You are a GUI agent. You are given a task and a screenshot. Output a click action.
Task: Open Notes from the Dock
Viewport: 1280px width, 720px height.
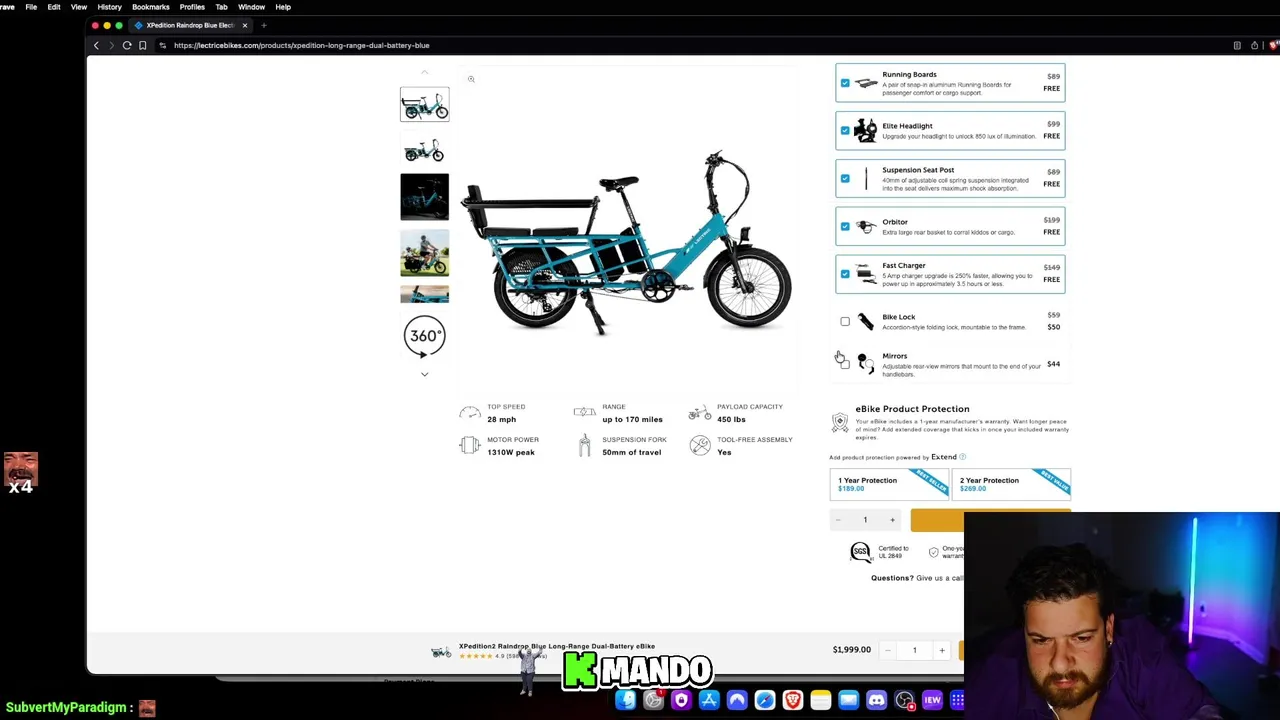(821, 700)
